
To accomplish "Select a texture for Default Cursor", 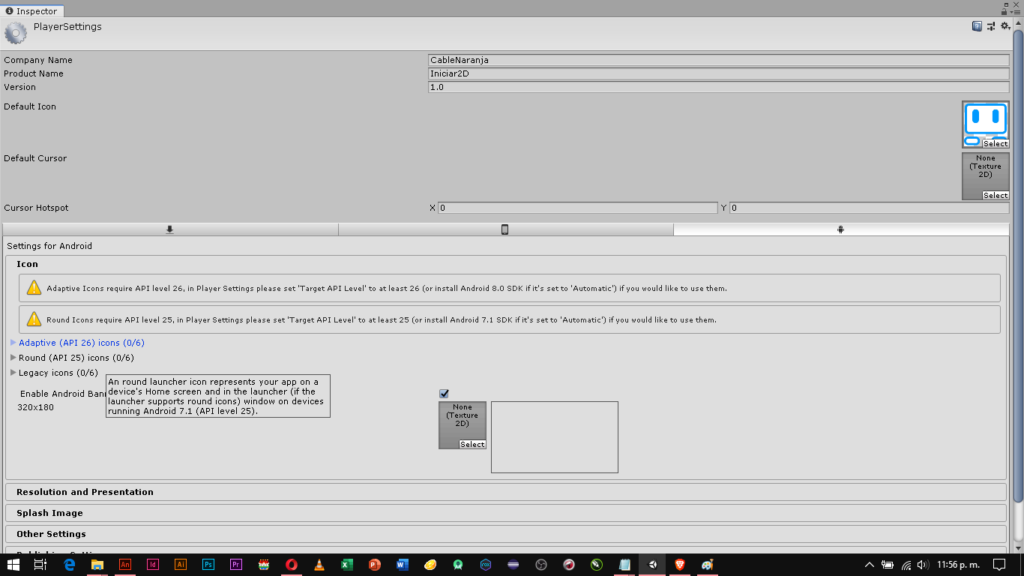I will pos(995,196).
